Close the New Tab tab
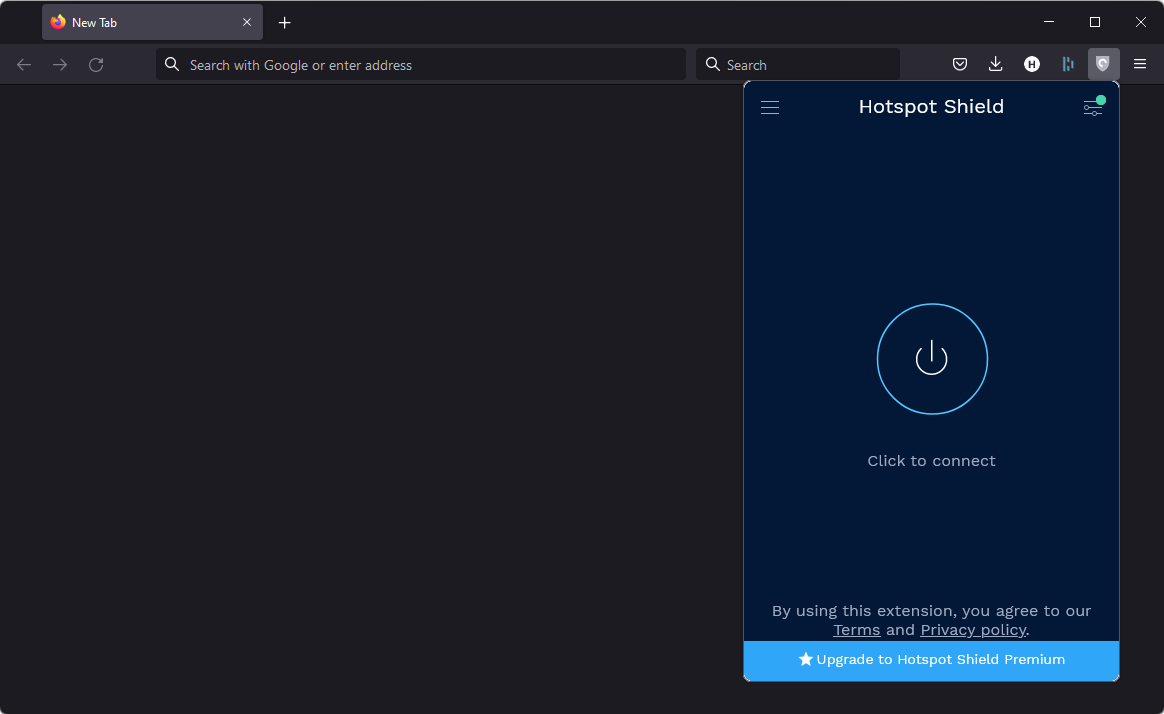Screen dimensions: 1164x714 tap(247, 22)
